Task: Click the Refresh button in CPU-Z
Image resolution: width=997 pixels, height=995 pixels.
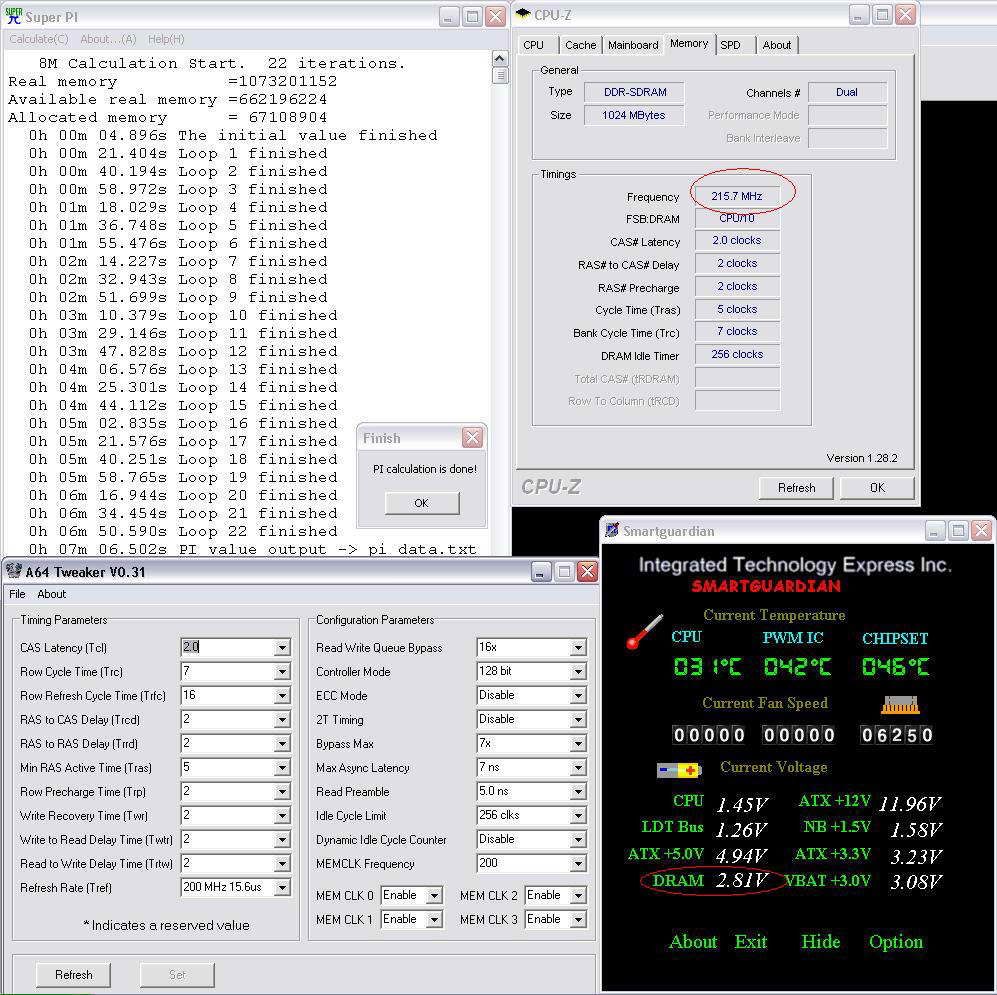Action: (x=796, y=488)
